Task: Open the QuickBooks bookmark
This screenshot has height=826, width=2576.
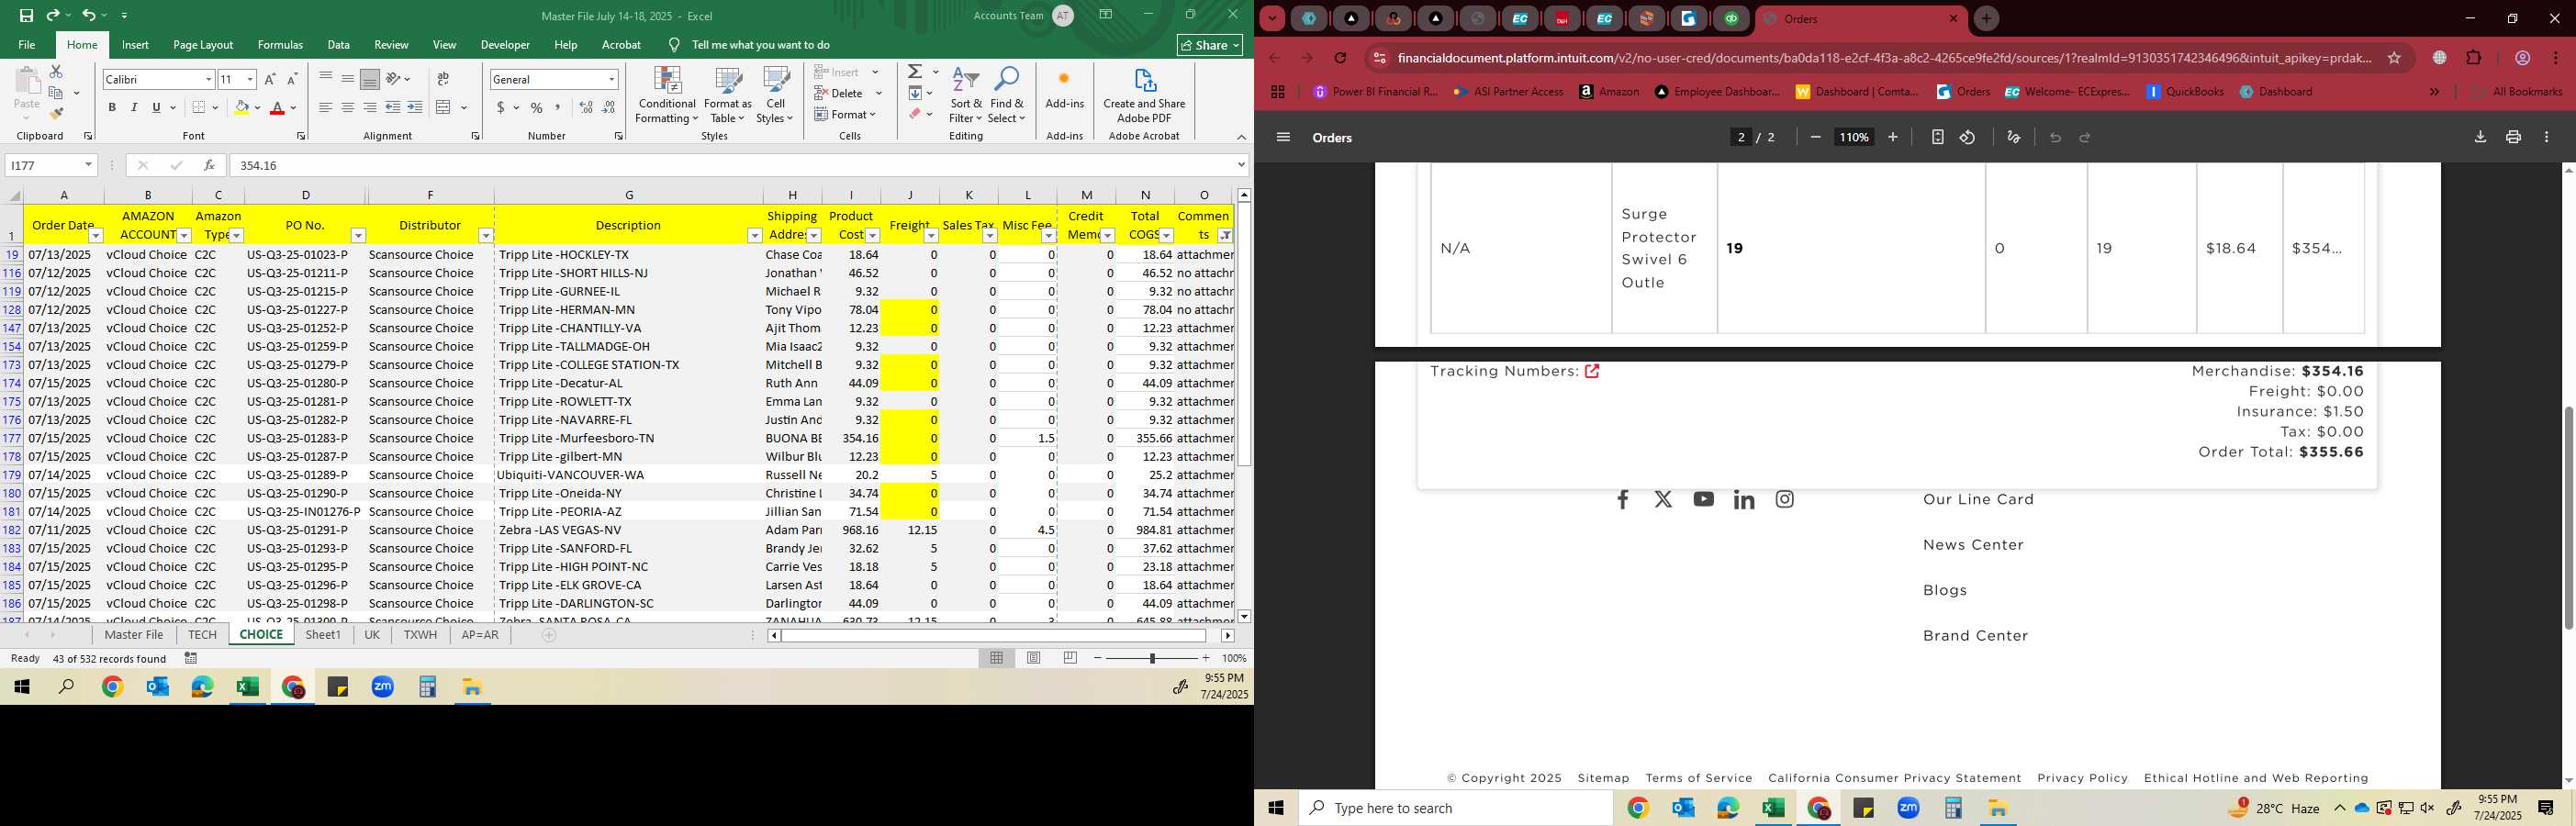Action: tap(2185, 92)
